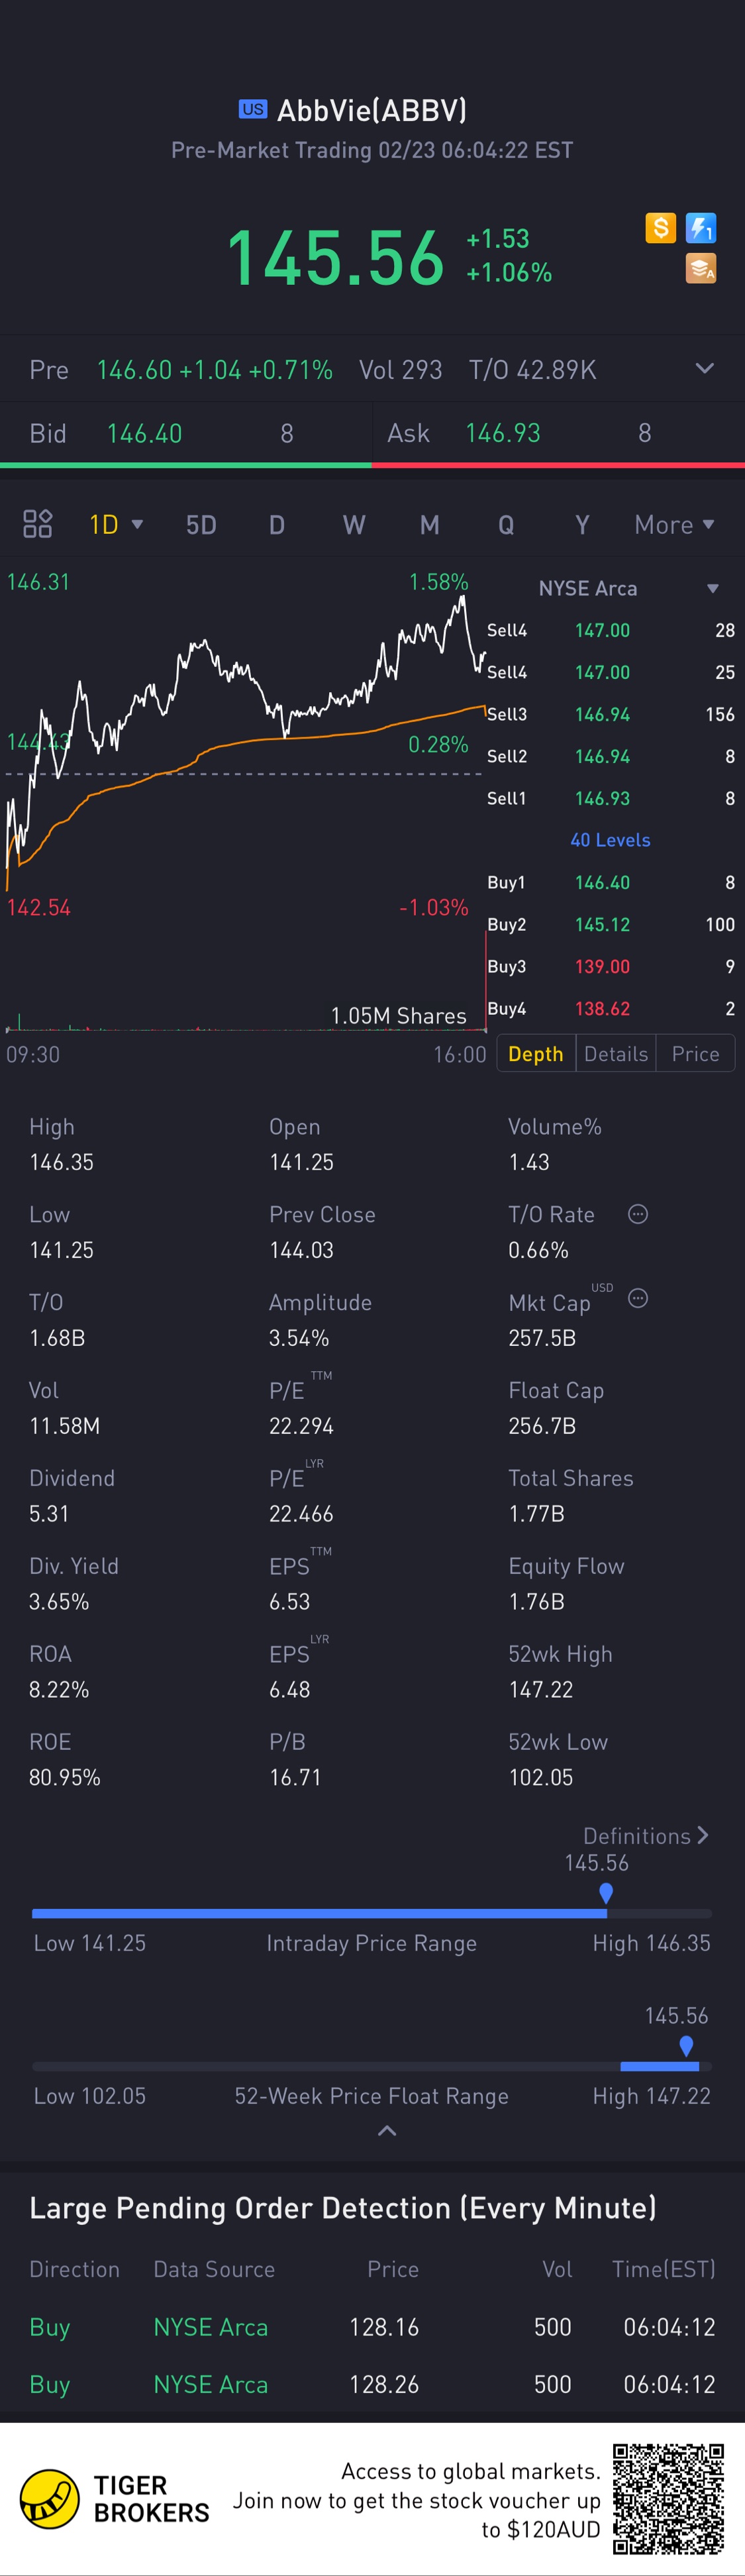Open the More timeframes dropdown
The width and height of the screenshot is (745, 2576).
click(674, 525)
